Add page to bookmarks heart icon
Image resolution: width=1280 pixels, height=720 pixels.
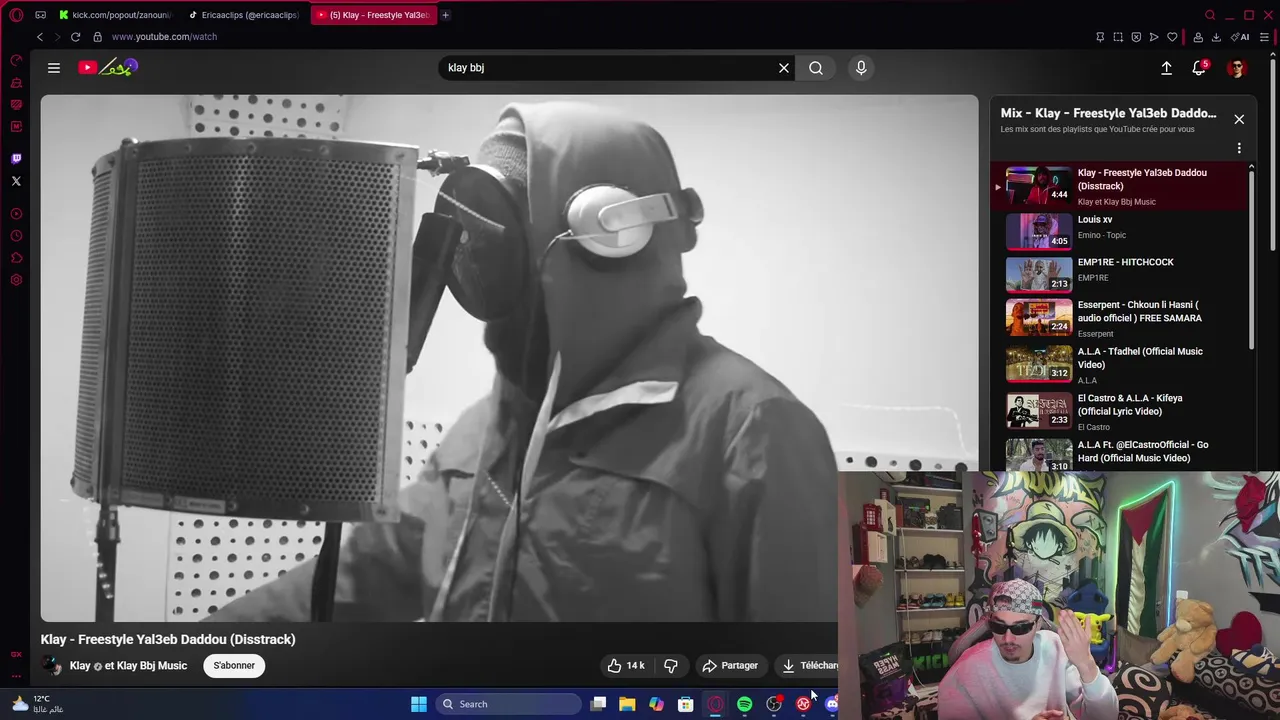coord(1172,37)
